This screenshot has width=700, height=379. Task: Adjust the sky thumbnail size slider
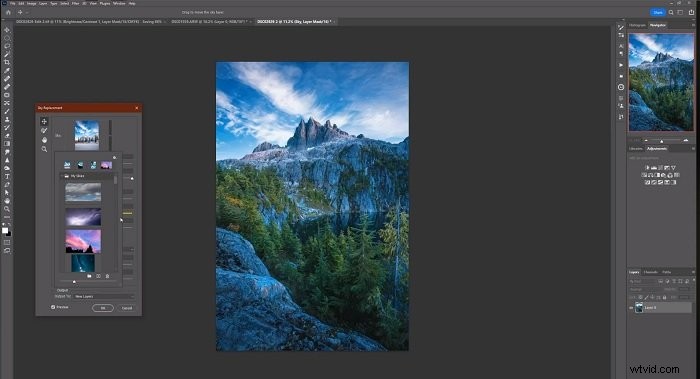(x=74, y=282)
